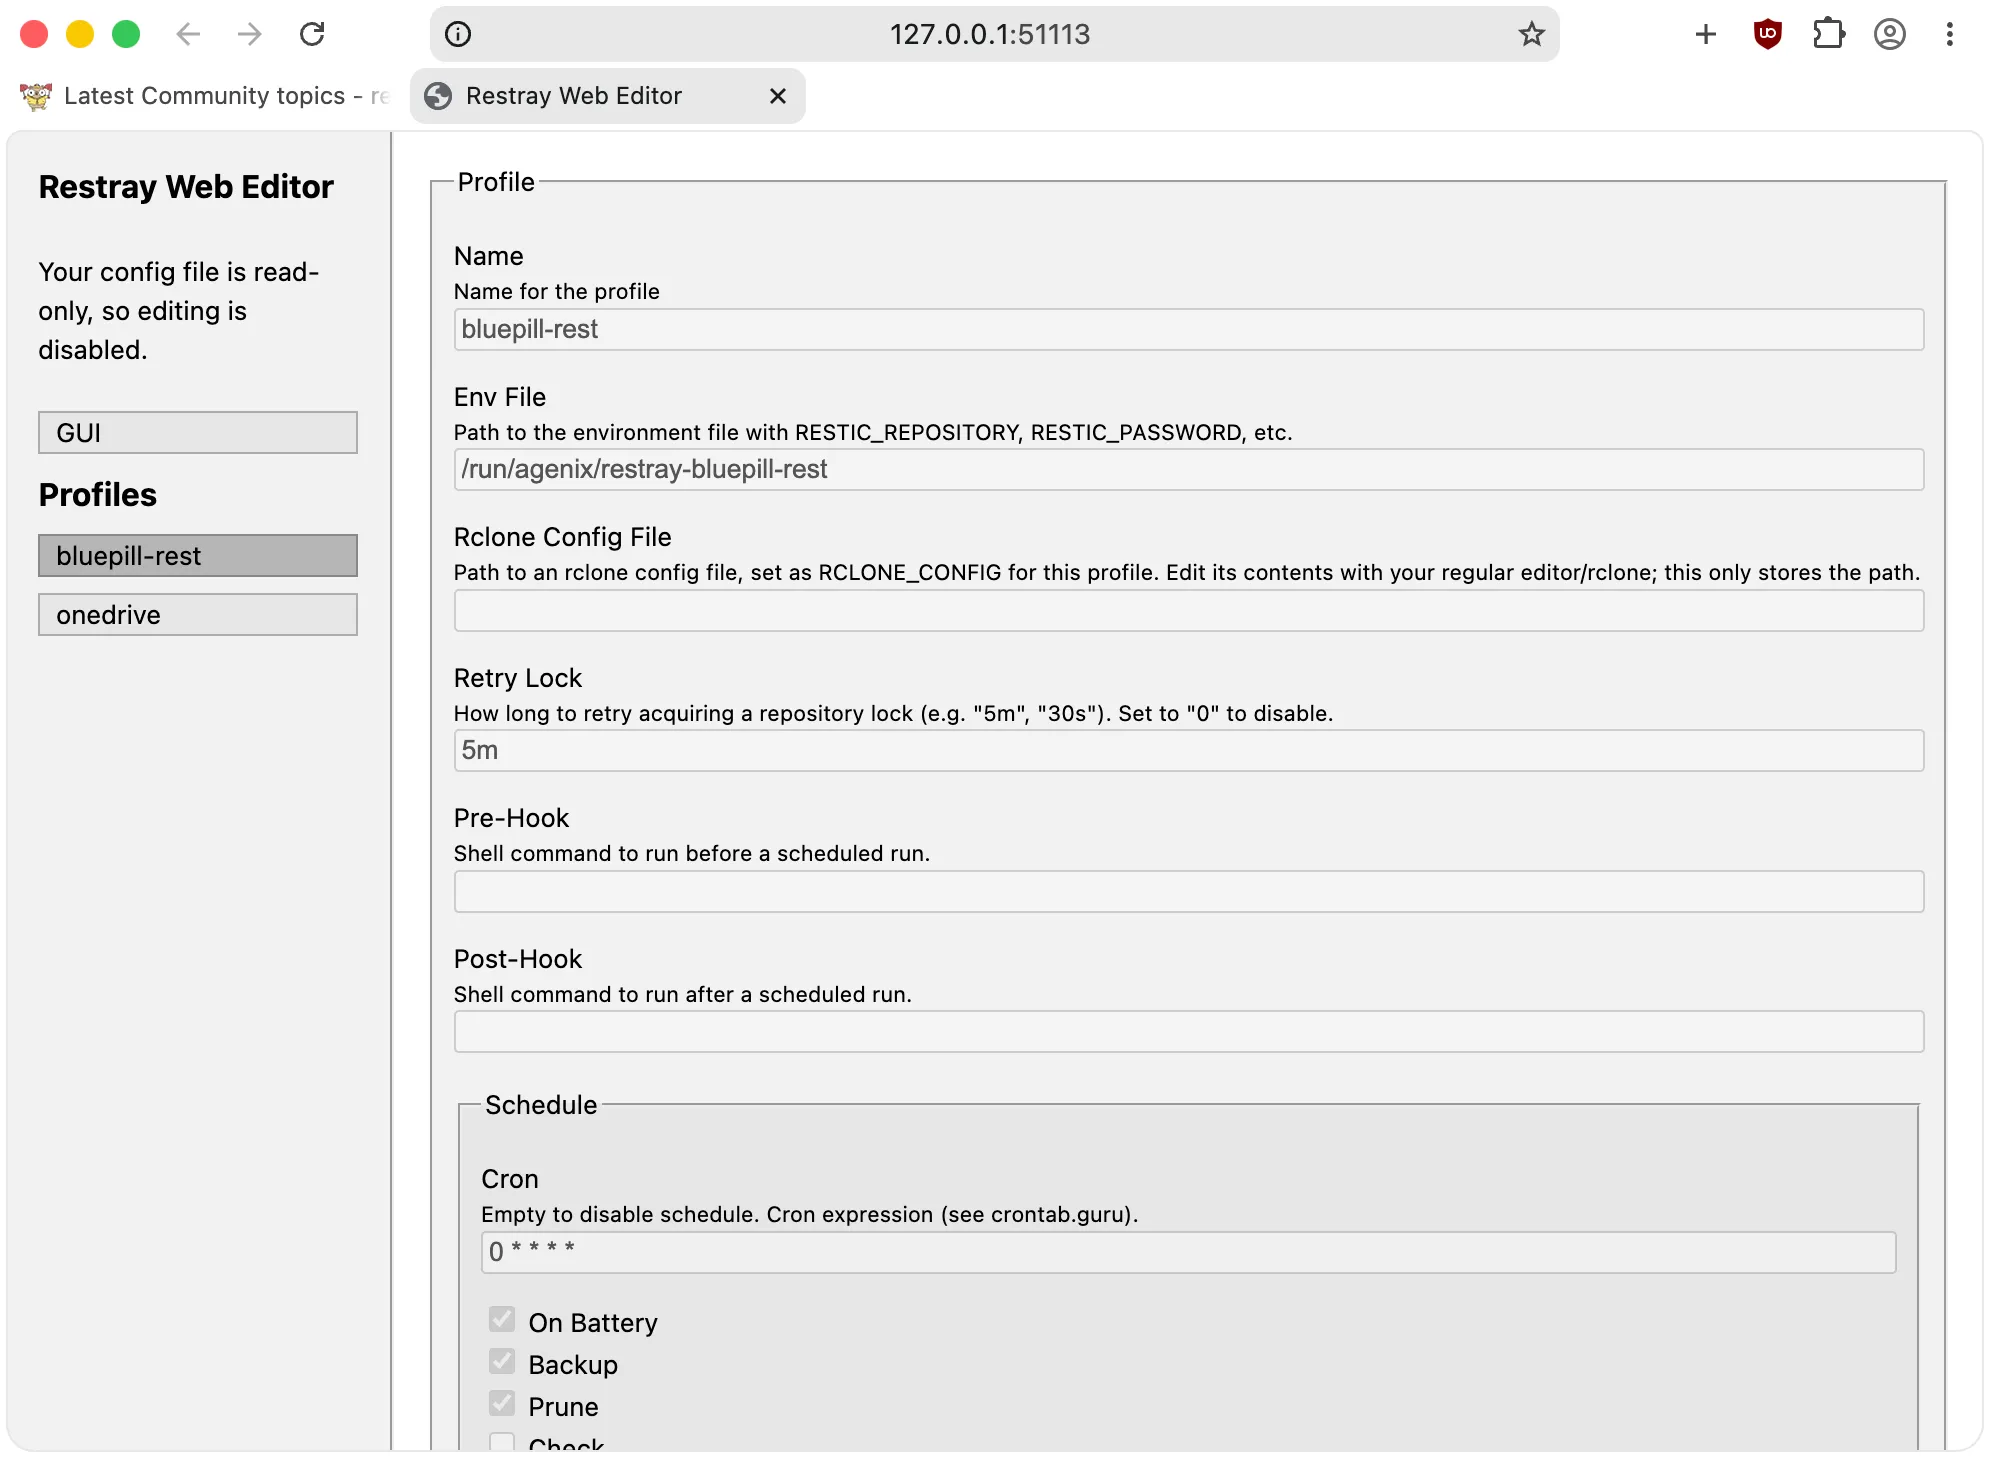The height and width of the screenshot is (1458, 1990).
Task: Click the Pre-Hook command field
Action: (x=1189, y=892)
